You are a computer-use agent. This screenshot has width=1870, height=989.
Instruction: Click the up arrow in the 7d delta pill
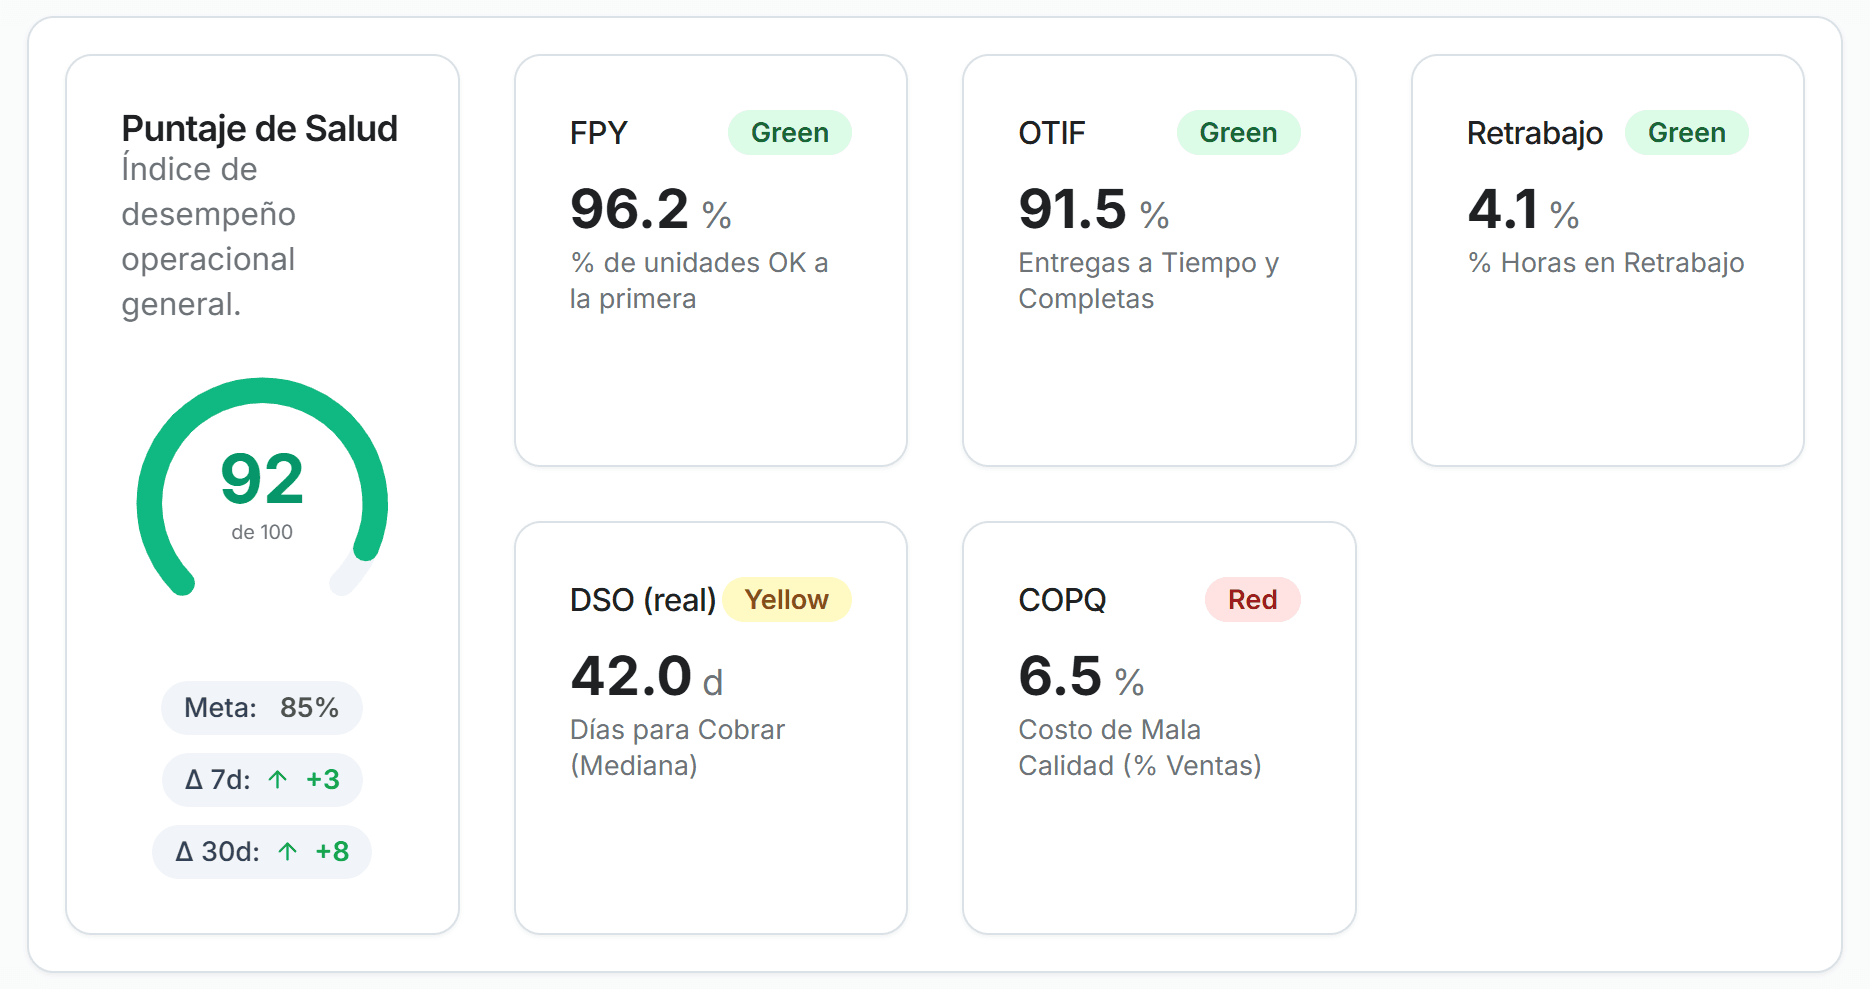tap(278, 780)
